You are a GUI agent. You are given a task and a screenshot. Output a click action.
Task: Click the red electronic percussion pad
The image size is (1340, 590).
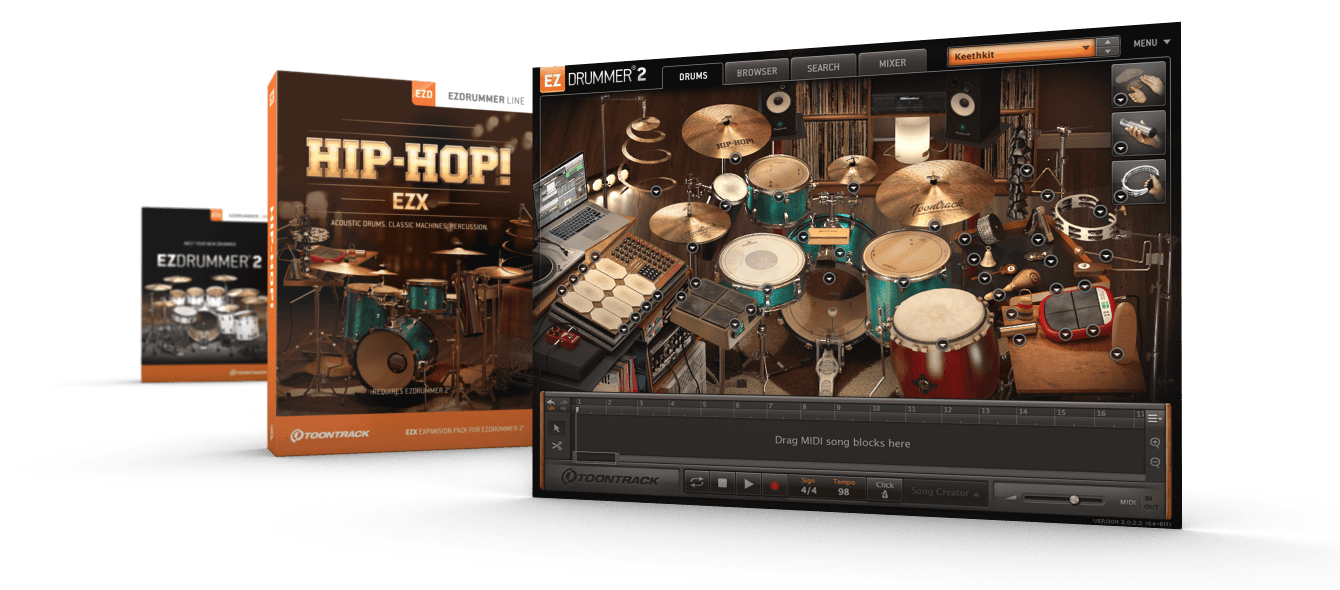[1075, 313]
